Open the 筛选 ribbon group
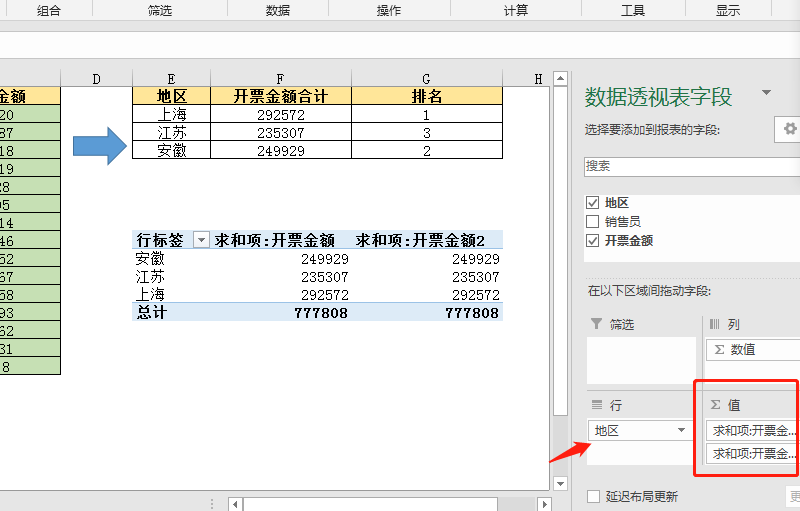Screen dimensions: 800x511 (x=160, y=10)
